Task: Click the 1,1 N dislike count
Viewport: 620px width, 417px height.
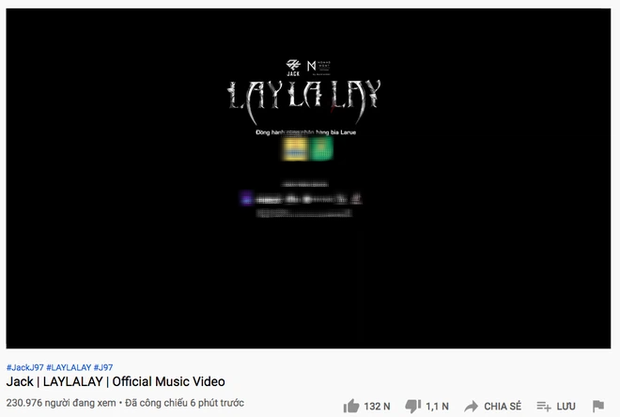Action: point(437,406)
